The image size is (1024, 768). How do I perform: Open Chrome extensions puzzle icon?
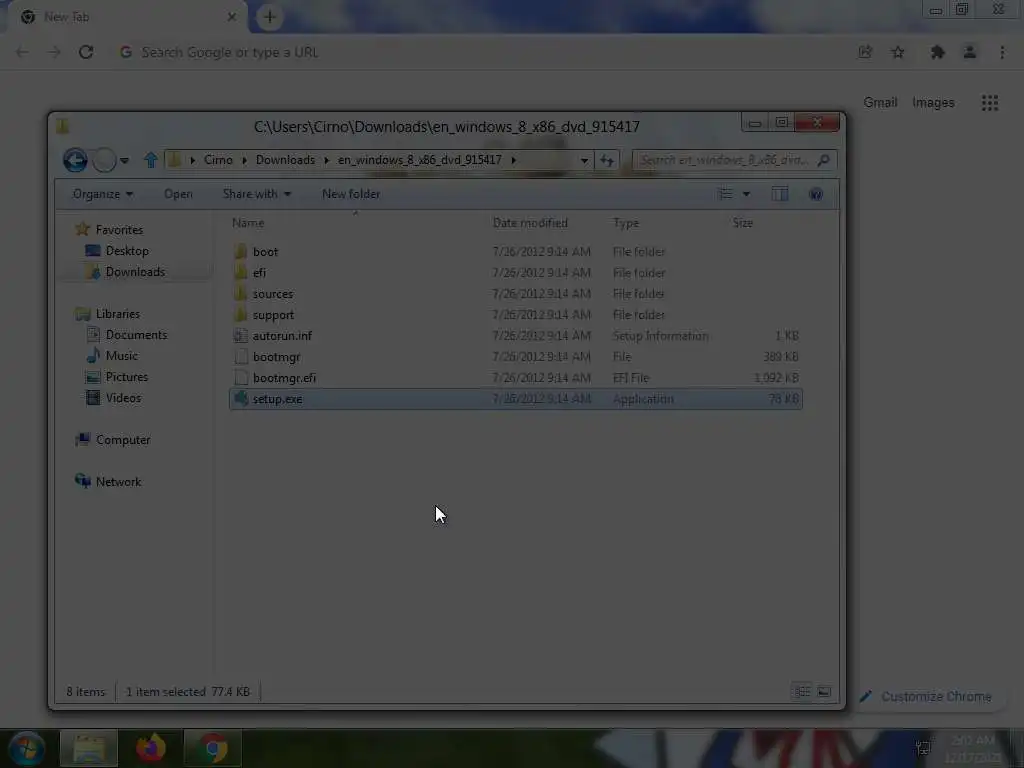click(x=938, y=52)
